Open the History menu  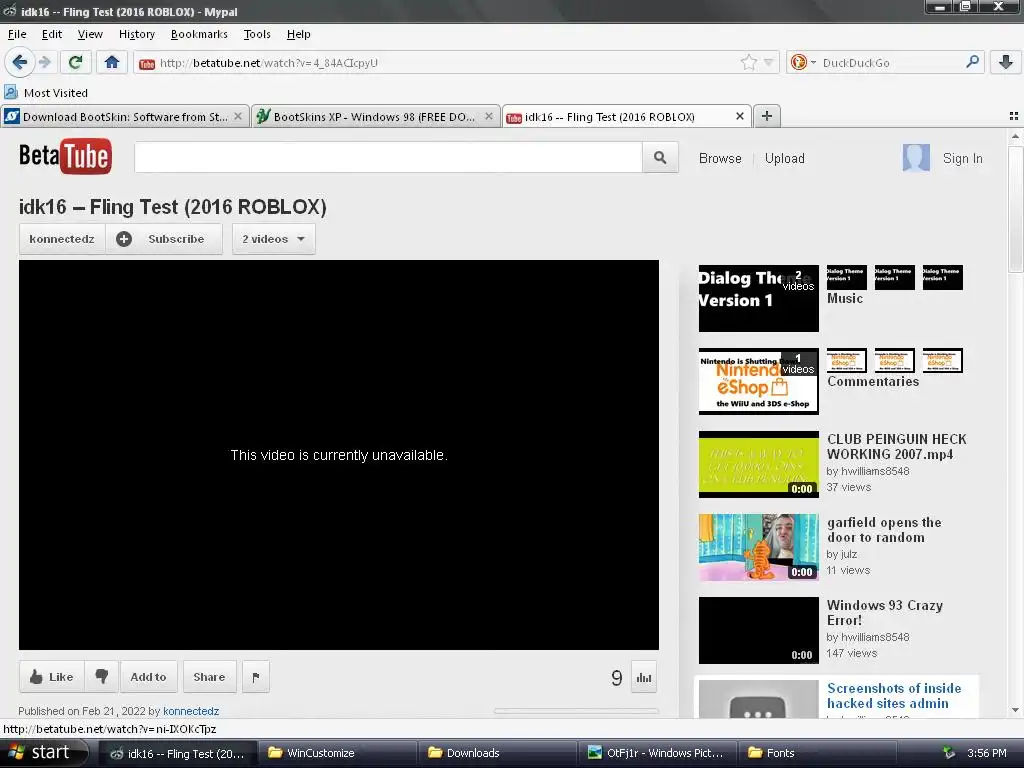tap(136, 34)
